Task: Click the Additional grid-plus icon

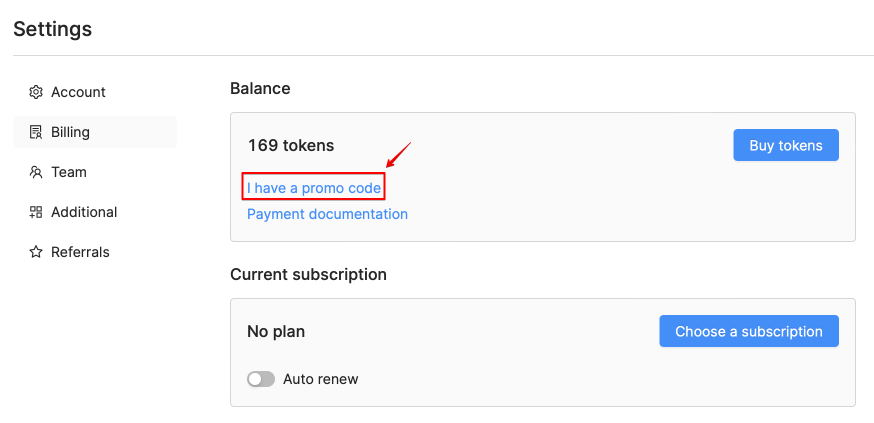Action: pyautogui.click(x=36, y=212)
